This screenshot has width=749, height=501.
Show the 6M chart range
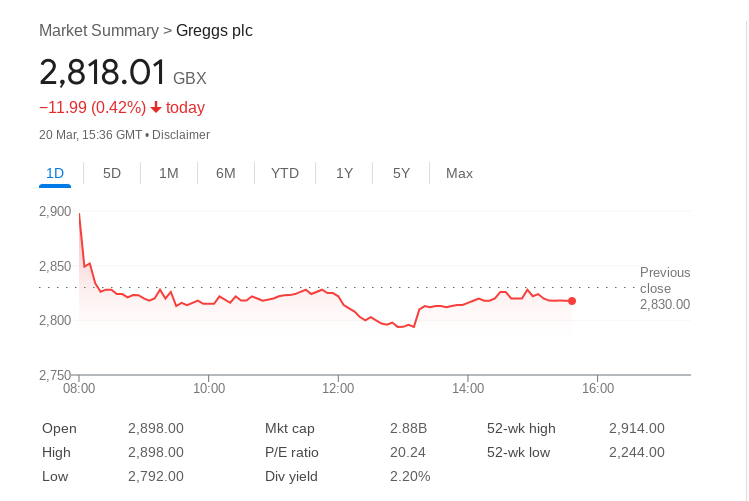coord(226,173)
